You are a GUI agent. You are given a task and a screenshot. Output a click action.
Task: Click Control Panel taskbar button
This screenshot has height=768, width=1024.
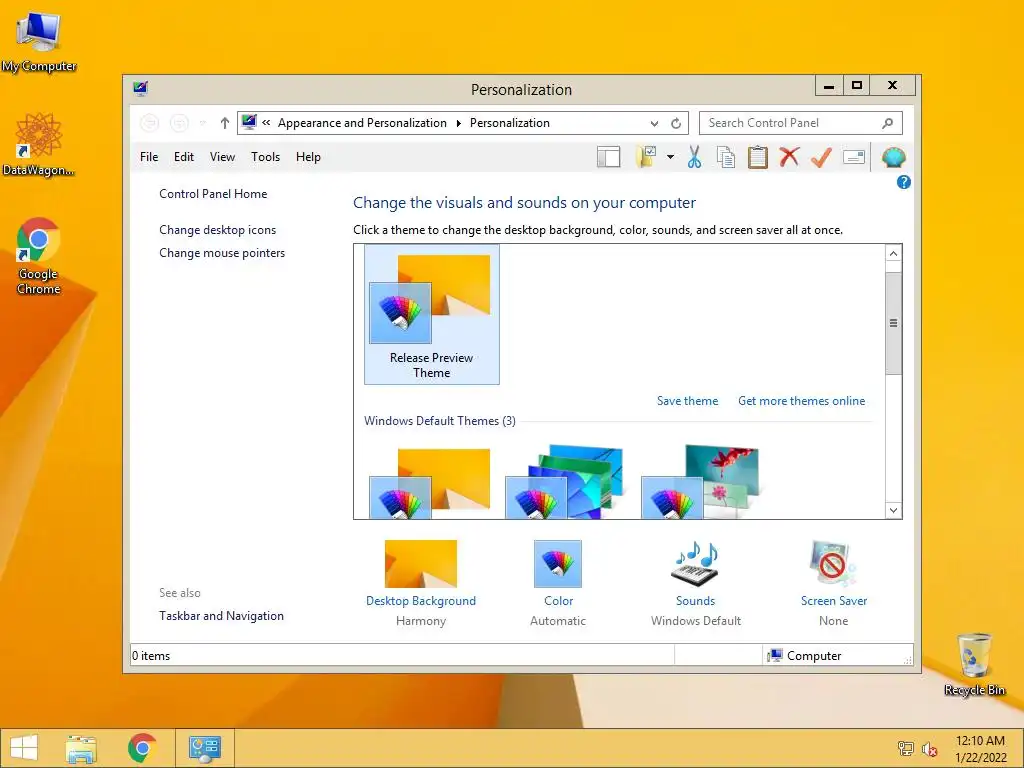point(204,748)
